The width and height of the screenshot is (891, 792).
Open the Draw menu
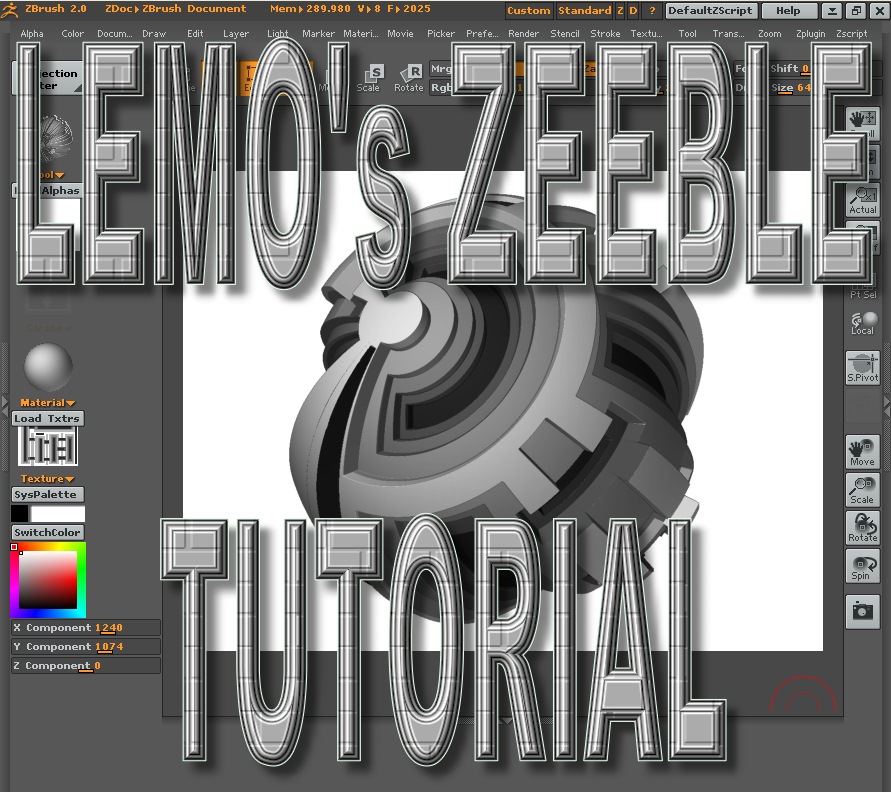coord(154,34)
